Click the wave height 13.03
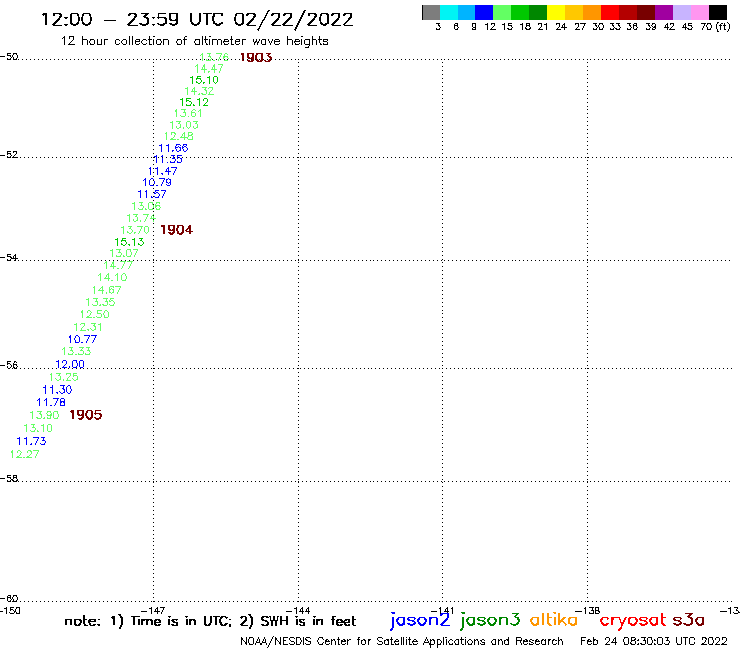 point(184,125)
